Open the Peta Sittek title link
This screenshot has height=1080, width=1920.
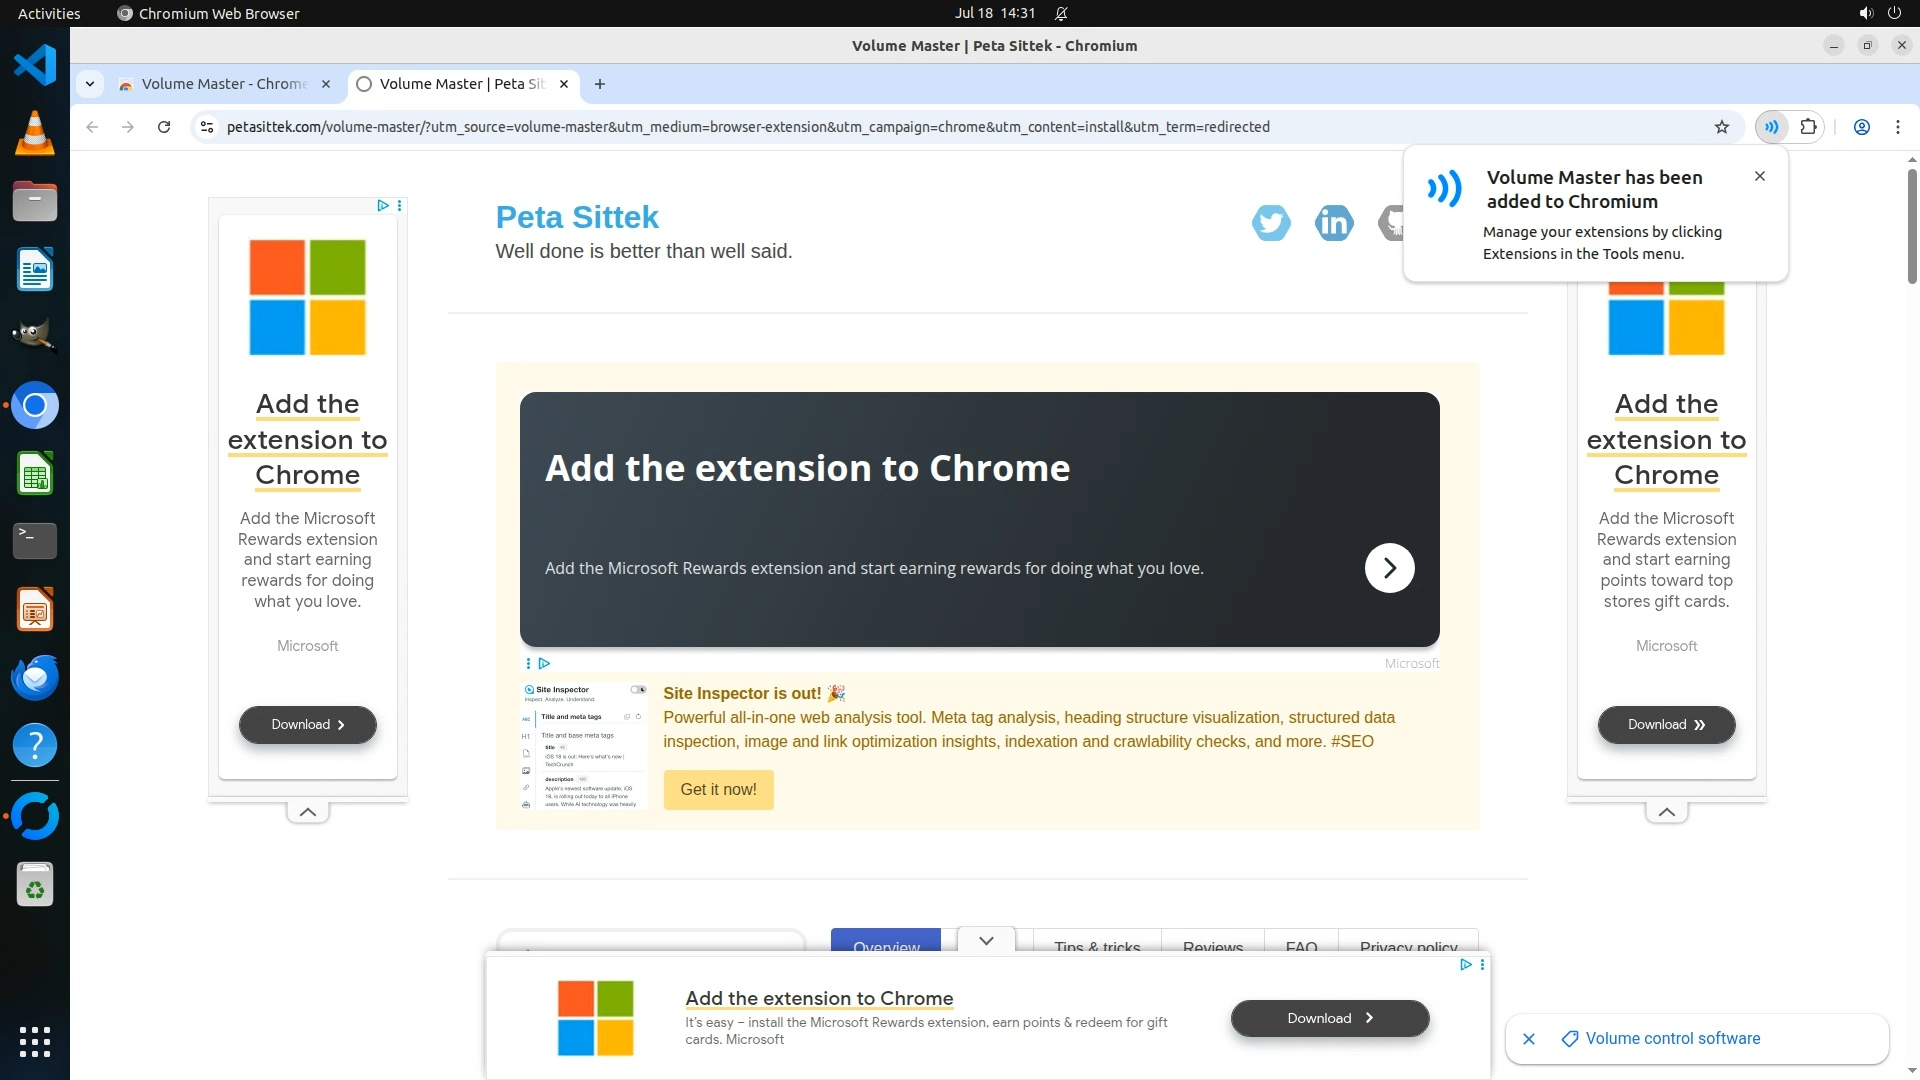click(x=577, y=217)
